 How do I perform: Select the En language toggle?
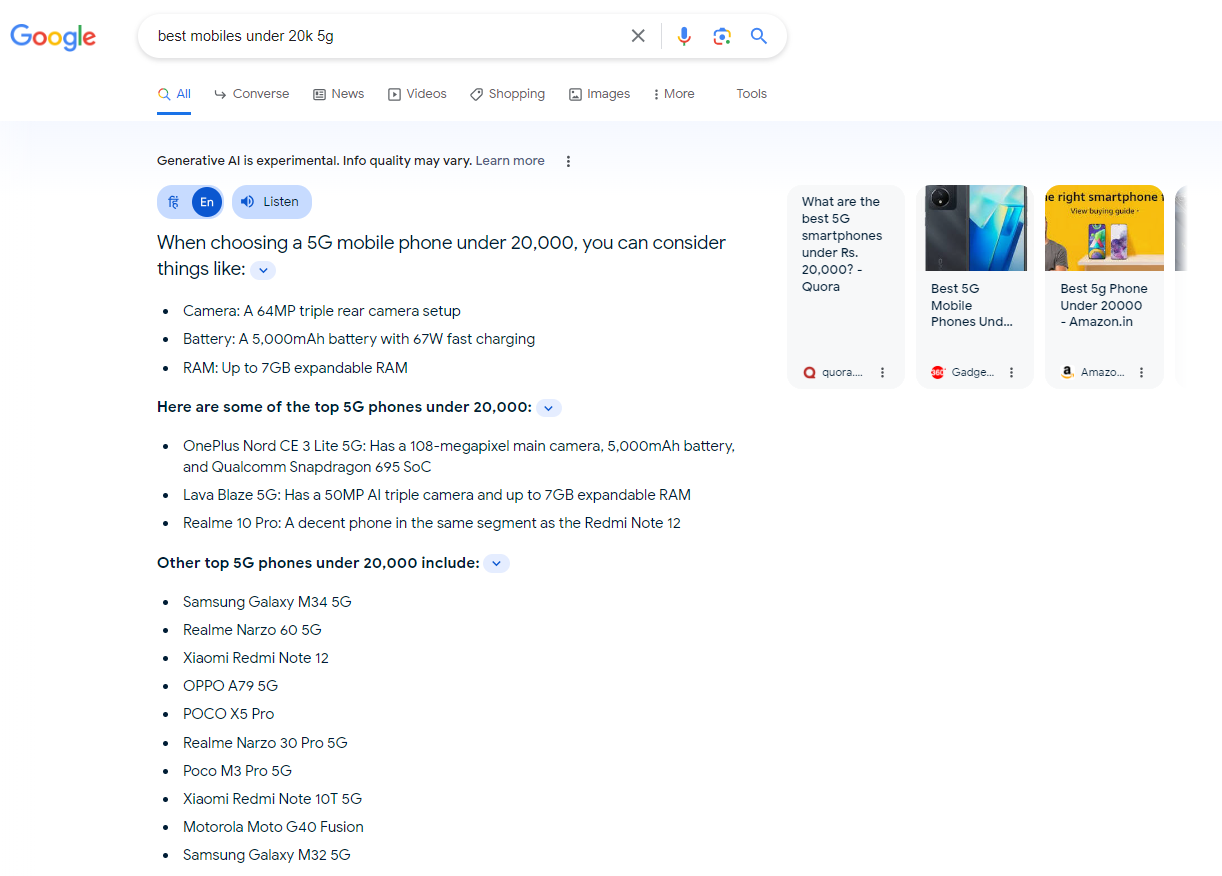(207, 202)
